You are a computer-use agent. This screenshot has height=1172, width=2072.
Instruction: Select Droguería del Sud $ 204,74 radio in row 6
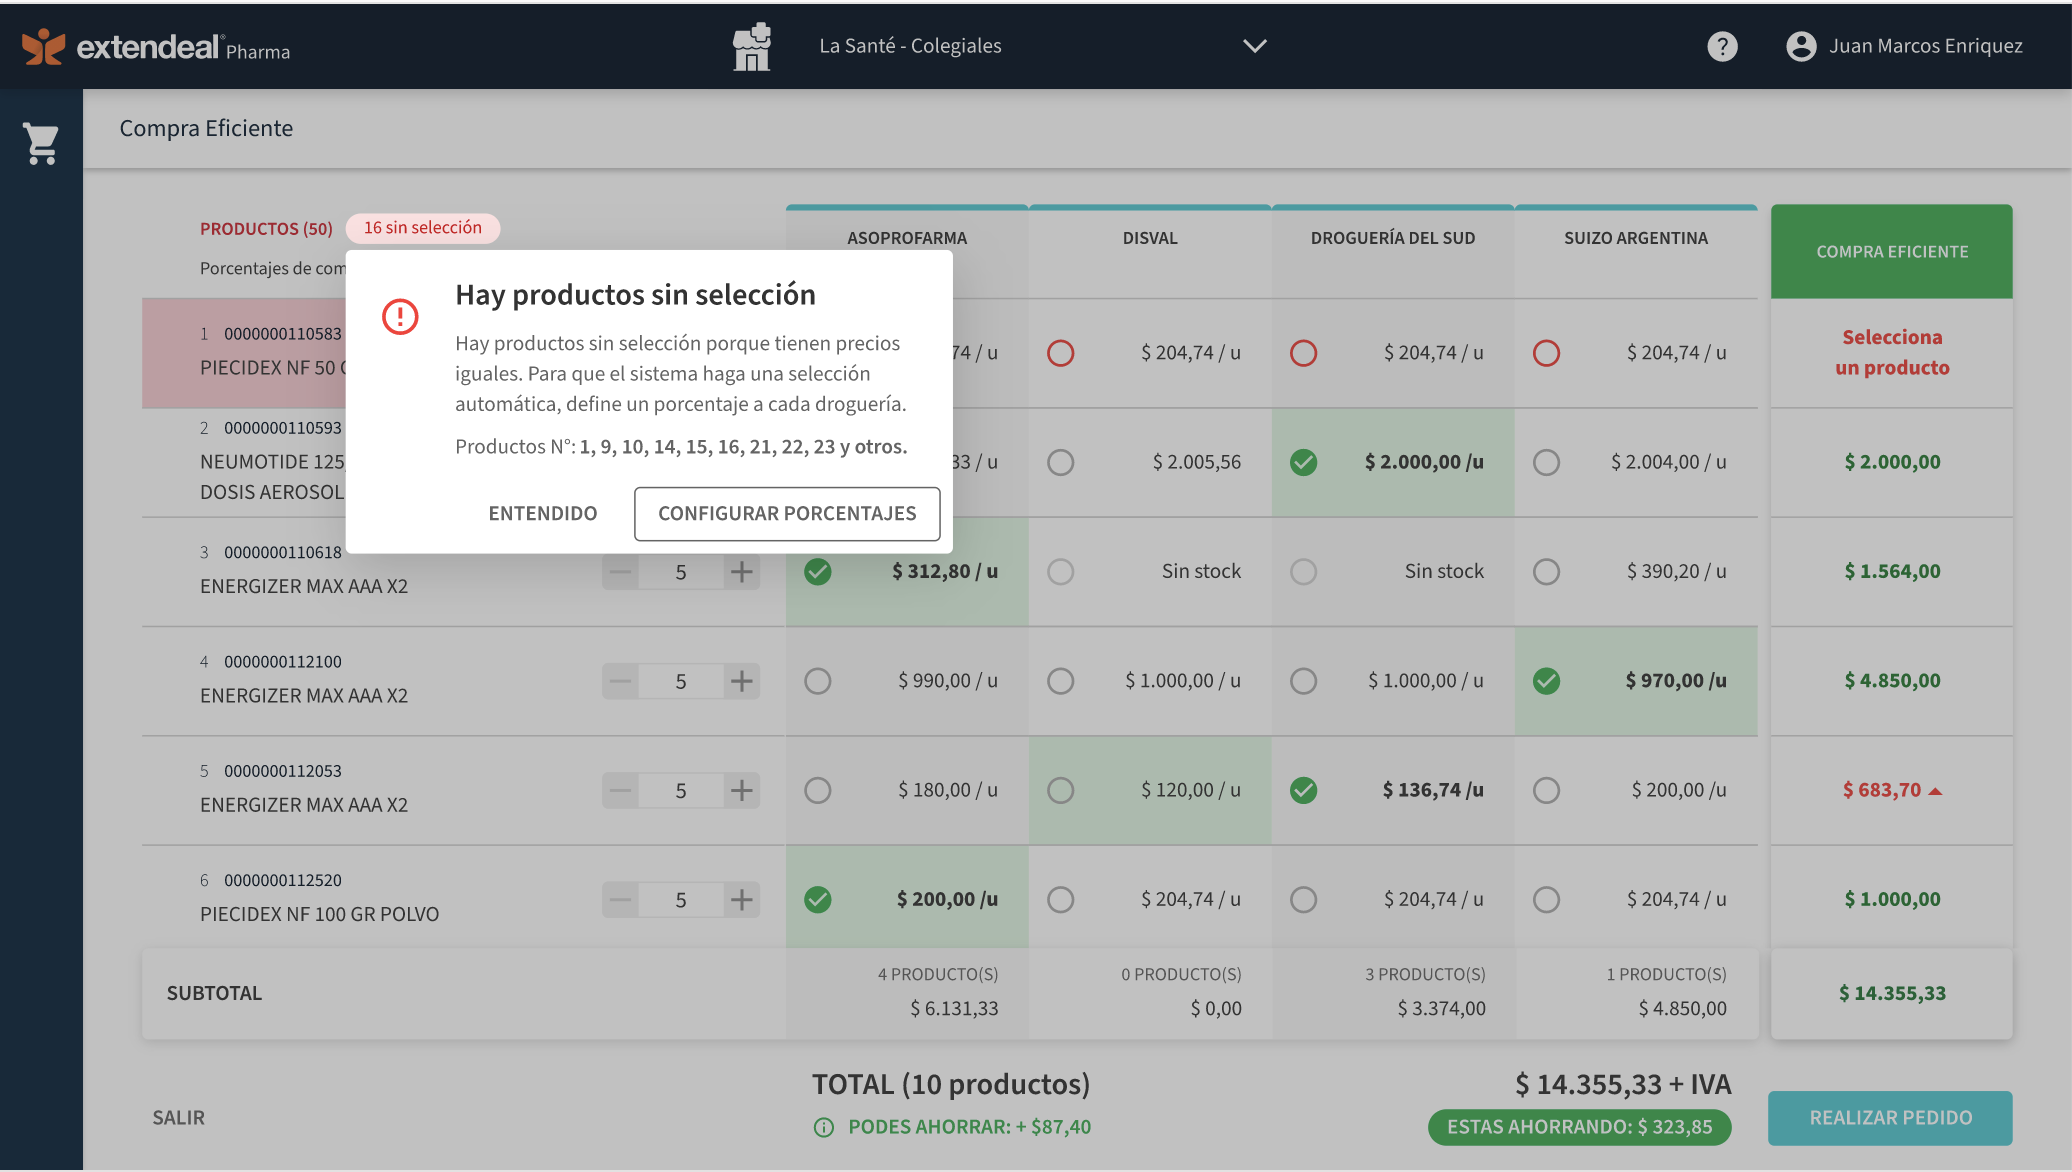point(1303,899)
